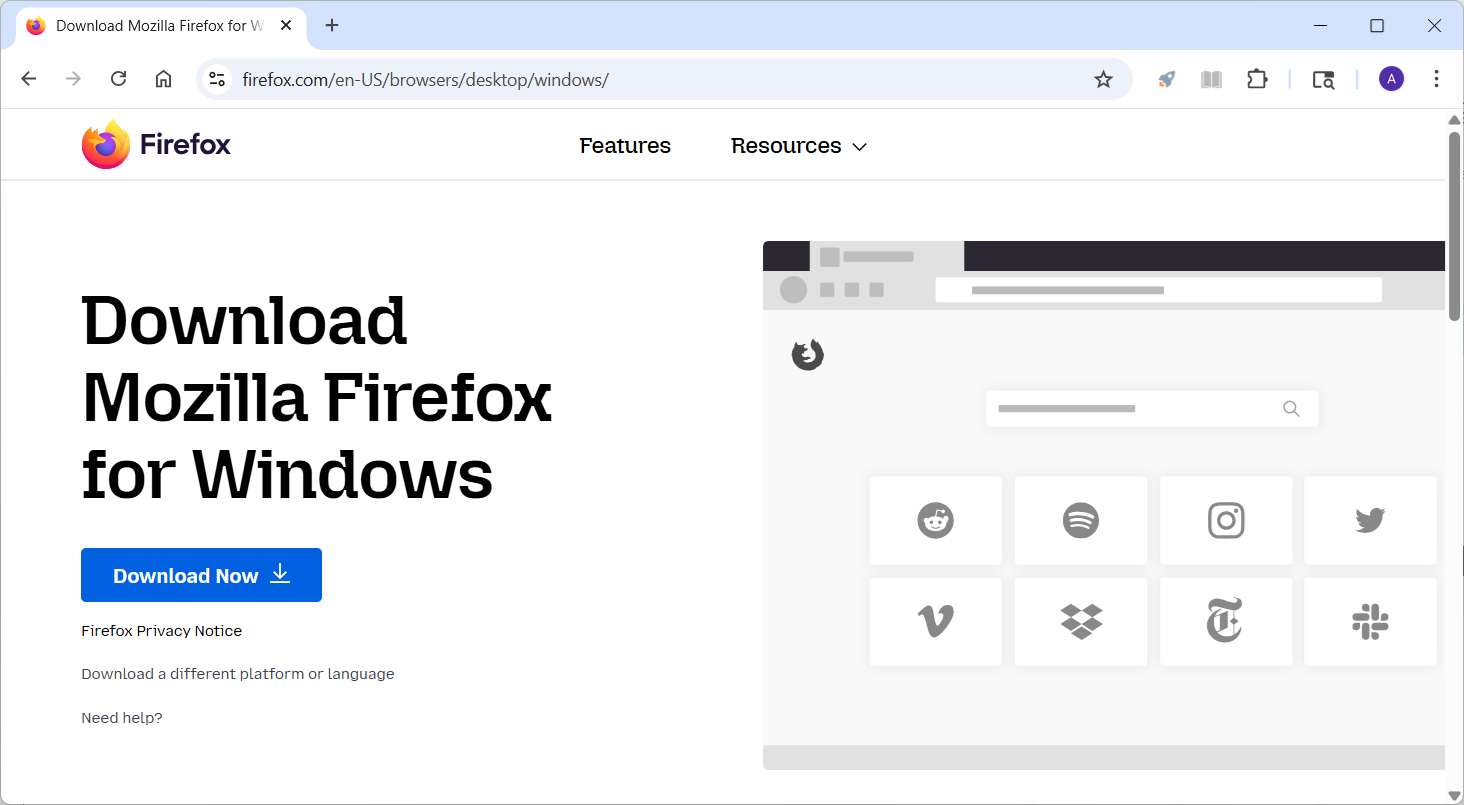Open the Need help? link

point(122,718)
